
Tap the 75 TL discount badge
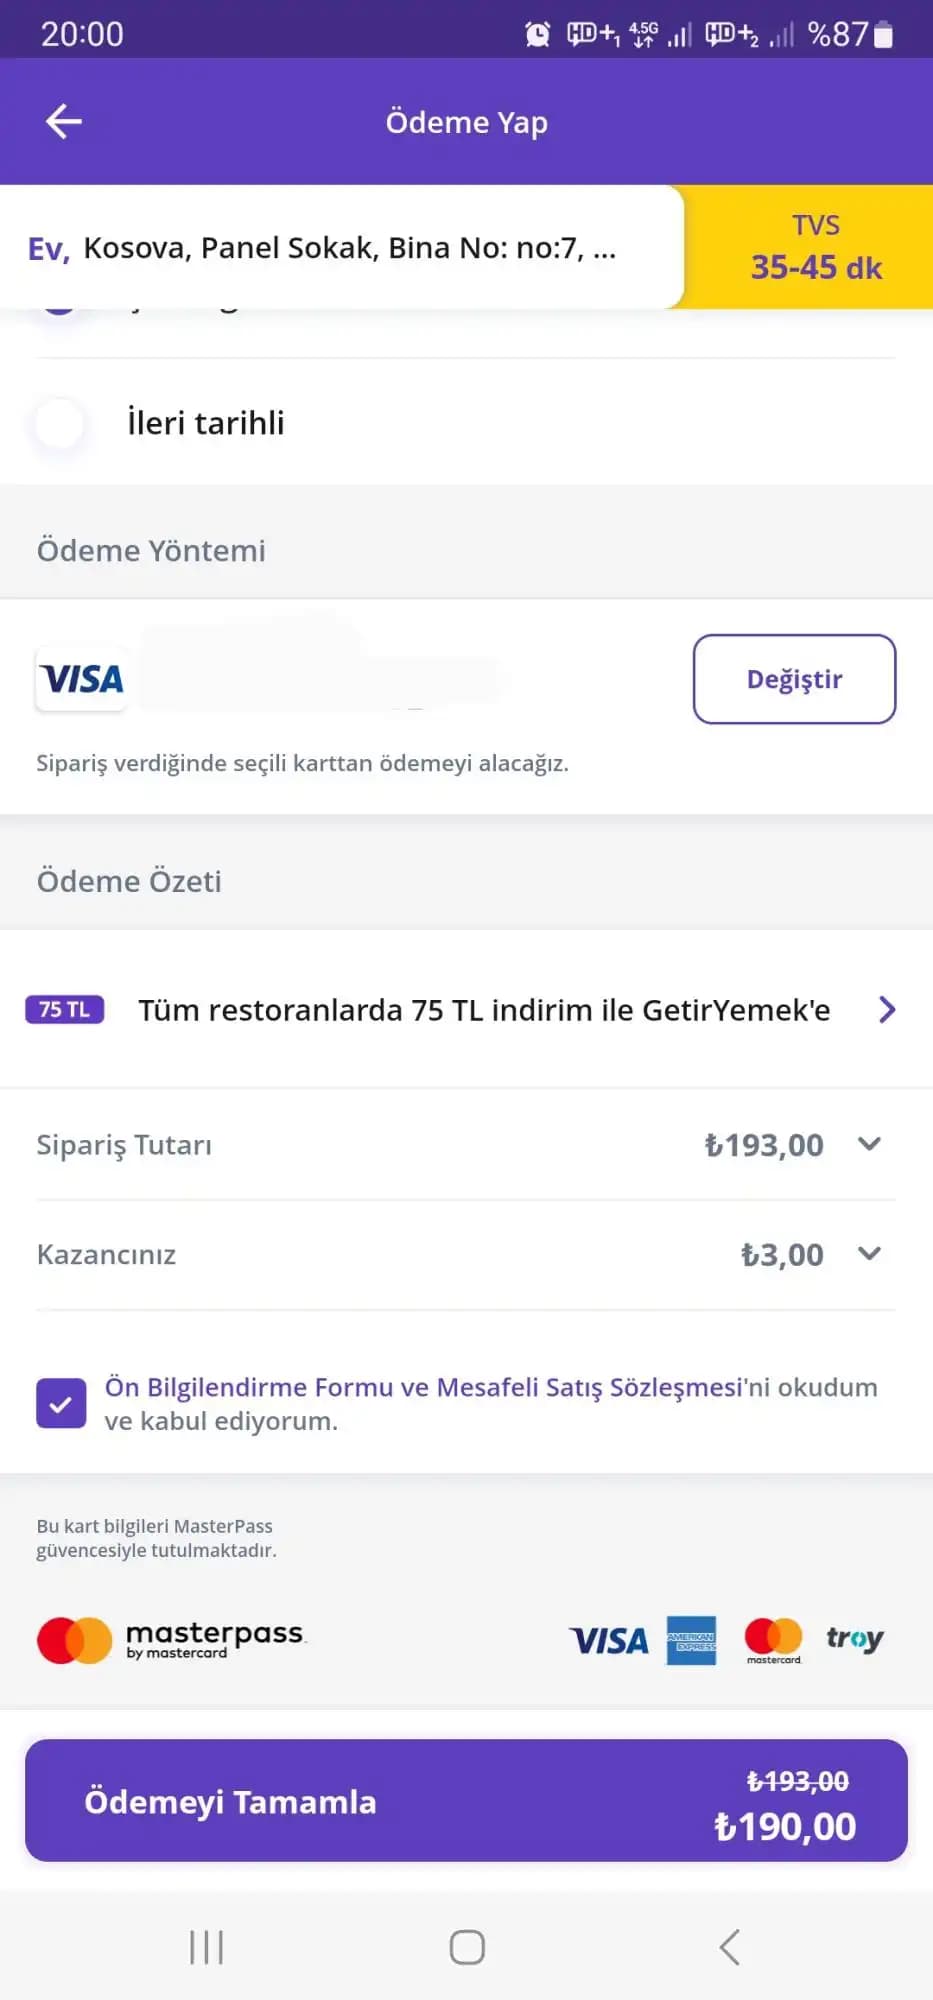tap(65, 1010)
